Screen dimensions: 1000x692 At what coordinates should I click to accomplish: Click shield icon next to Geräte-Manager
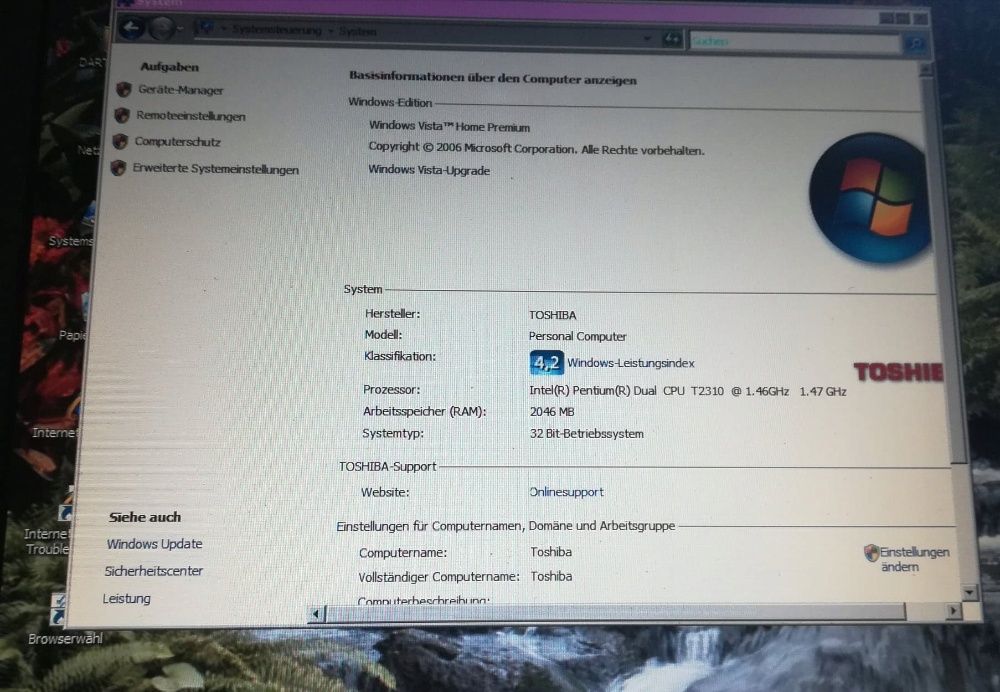point(124,89)
